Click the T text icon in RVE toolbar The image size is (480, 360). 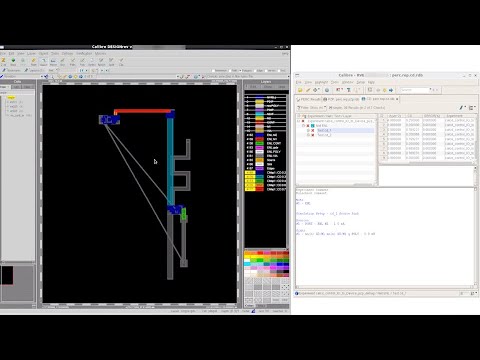tap(349, 90)
